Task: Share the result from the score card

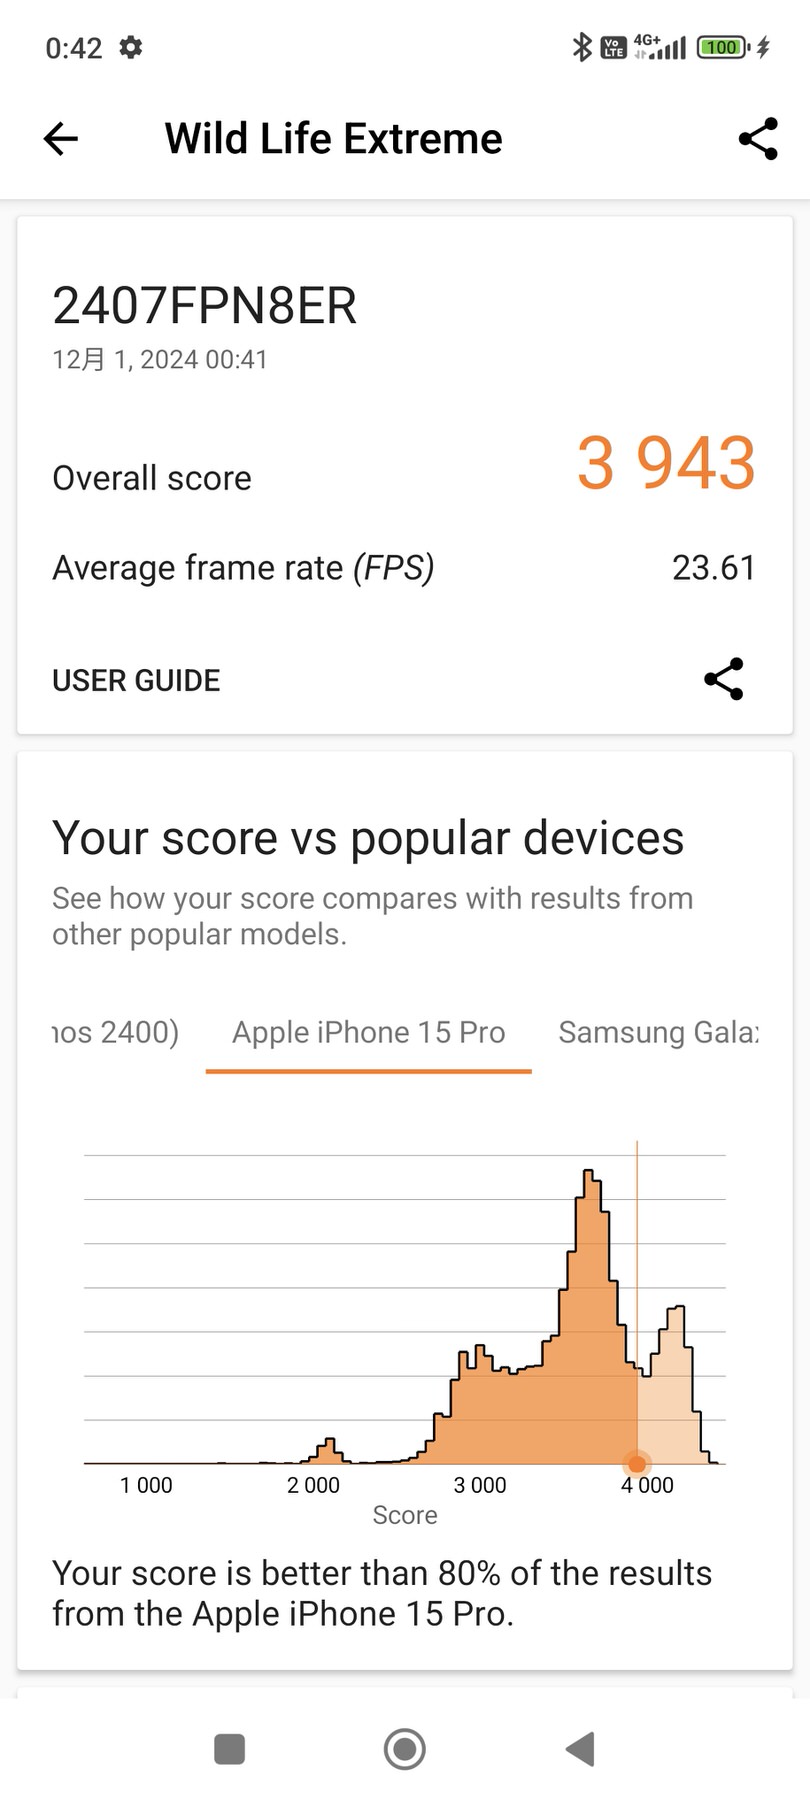Action: click(723, 680)
